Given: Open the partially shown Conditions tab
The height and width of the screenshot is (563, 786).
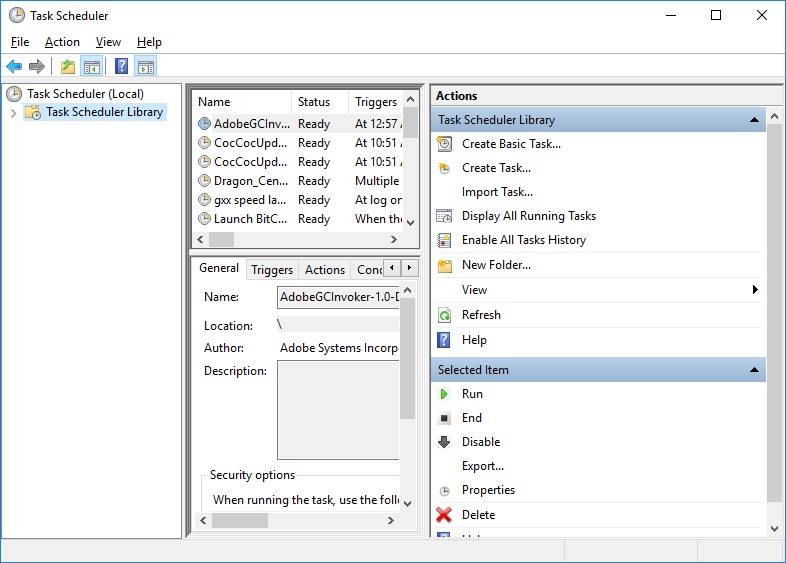Looking at the screenshot, I should 368,270.
